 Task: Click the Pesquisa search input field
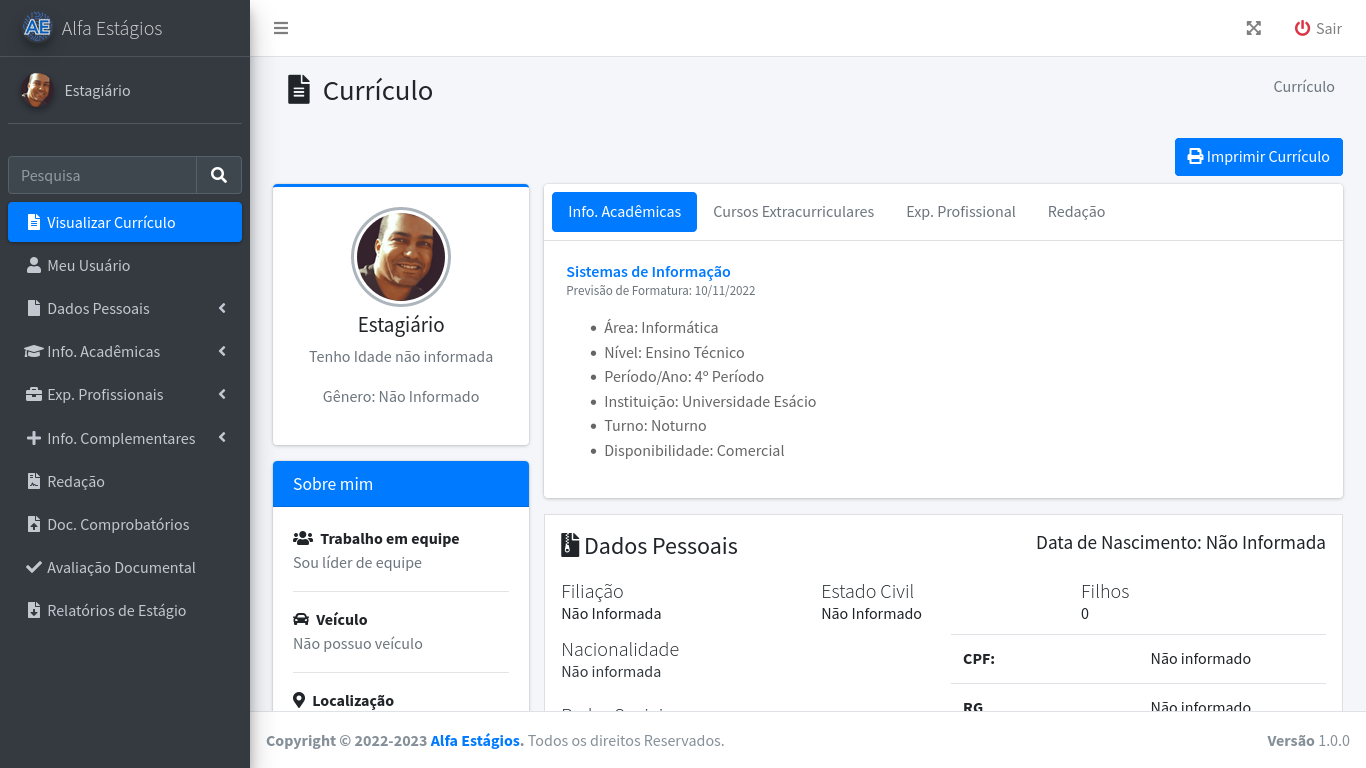click(102, 175)
